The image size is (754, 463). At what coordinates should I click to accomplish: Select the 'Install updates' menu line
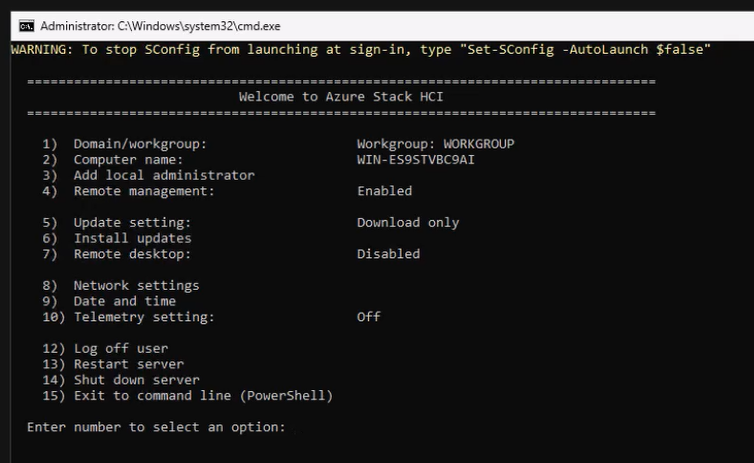(117, 238)
